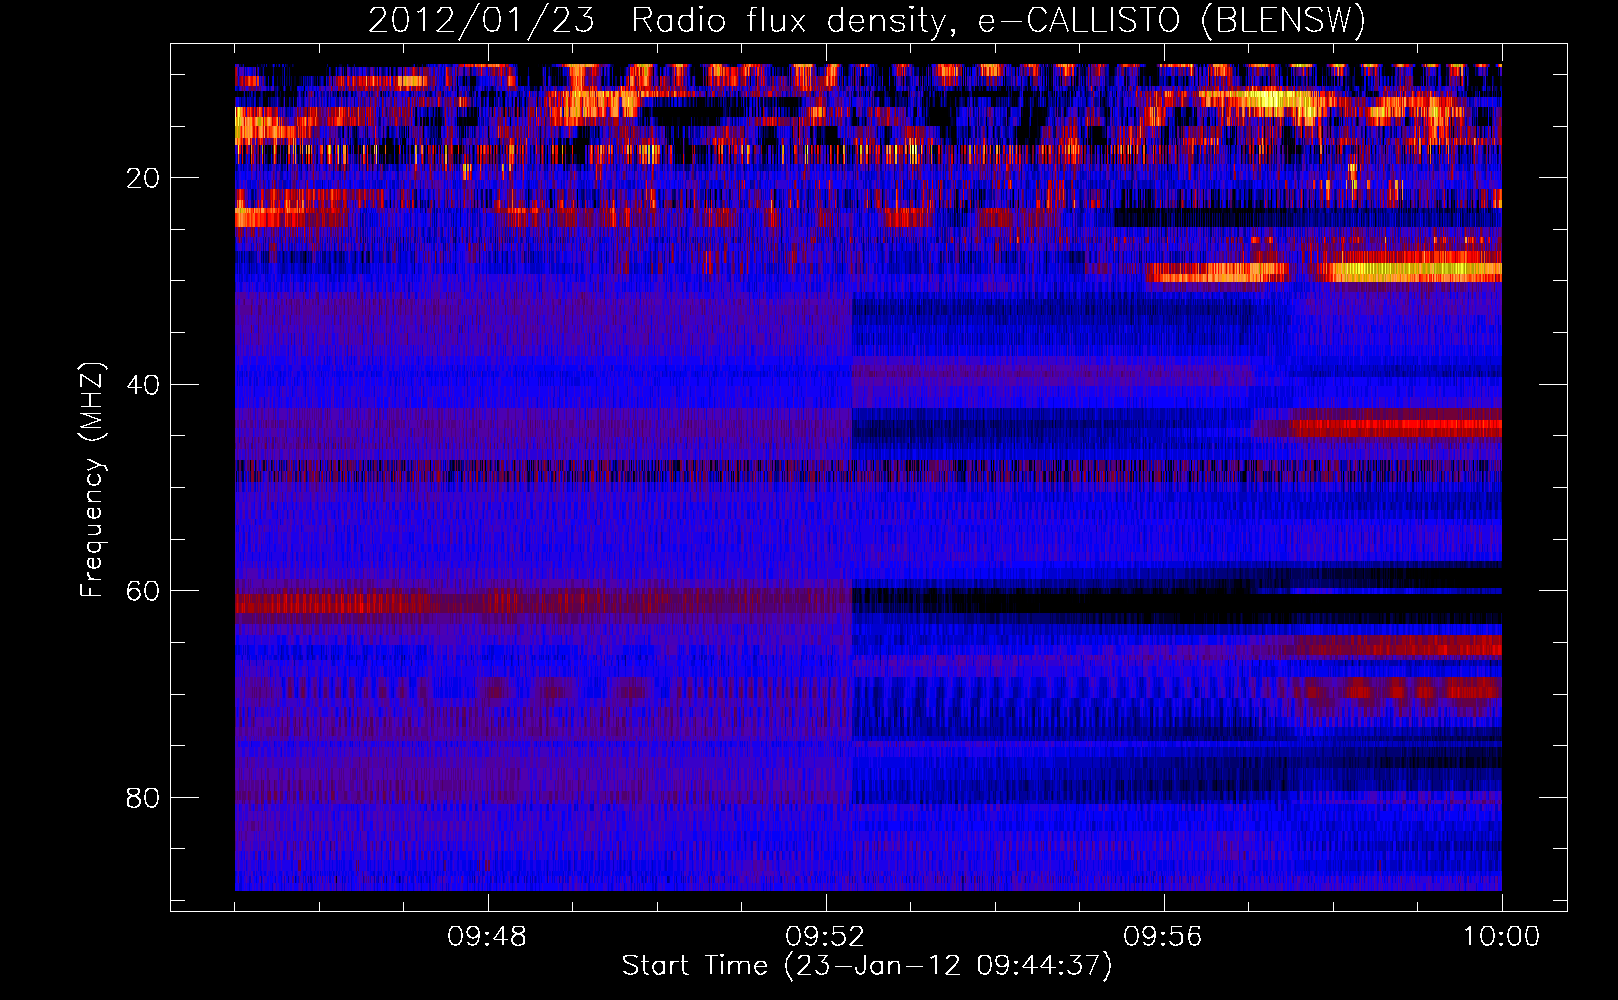
Task: Click the plot title '2012/01/23 Radio flux density'
Action: (x=867, y=21)
